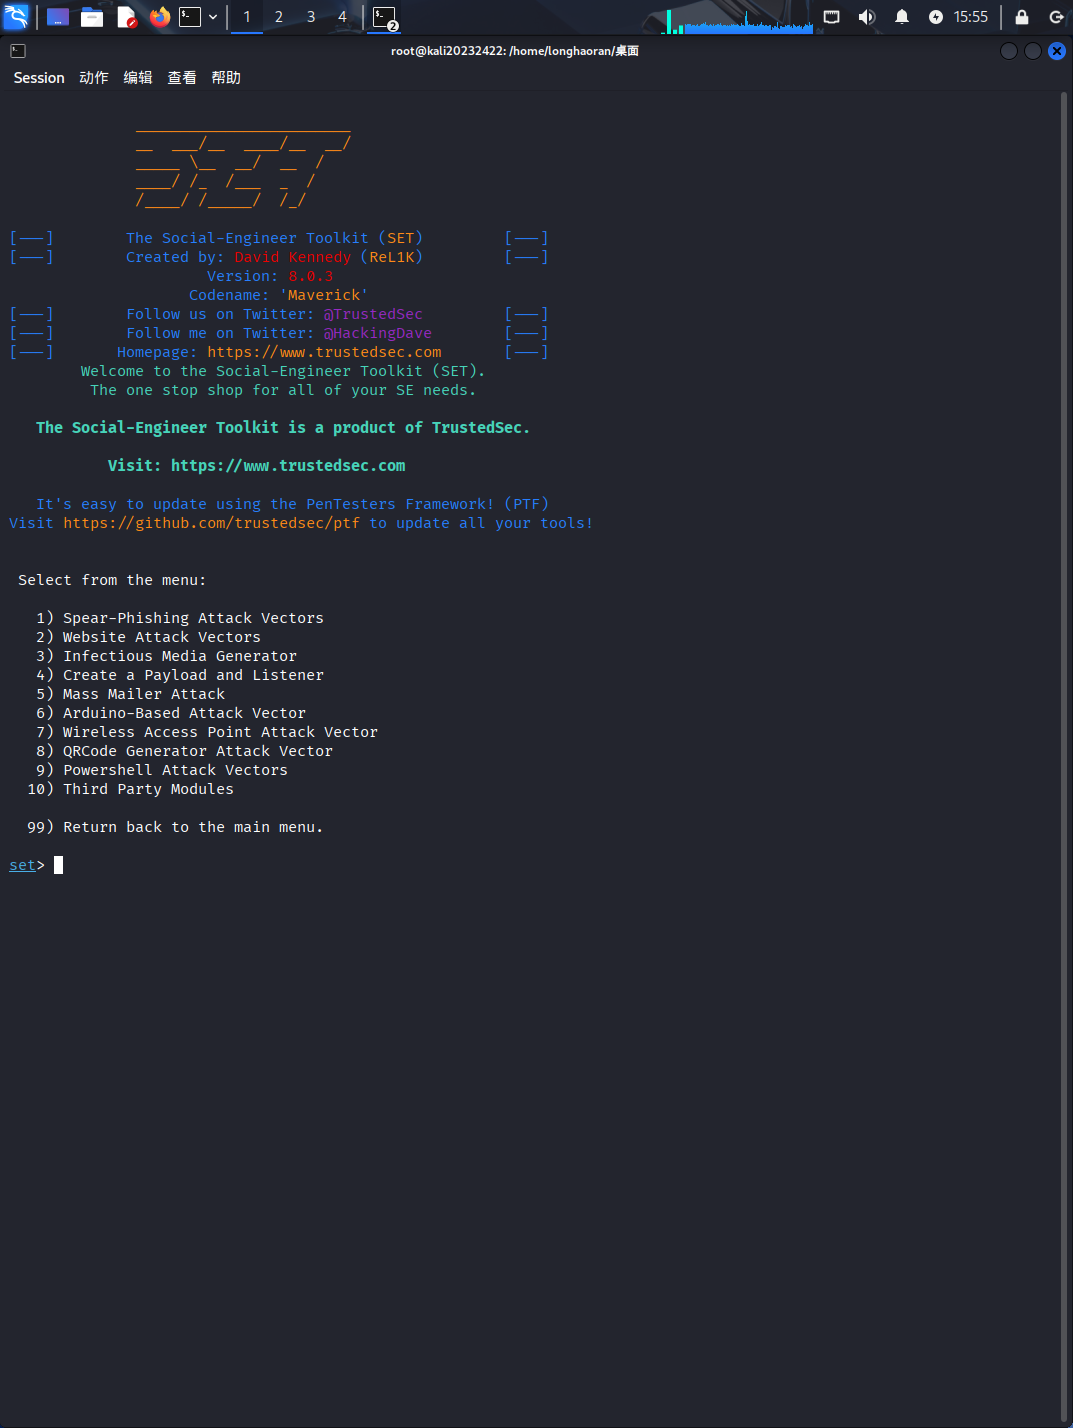Open the 查看 menu
The height and width of the screenshot is (1428, 1073).
(182, 78)
